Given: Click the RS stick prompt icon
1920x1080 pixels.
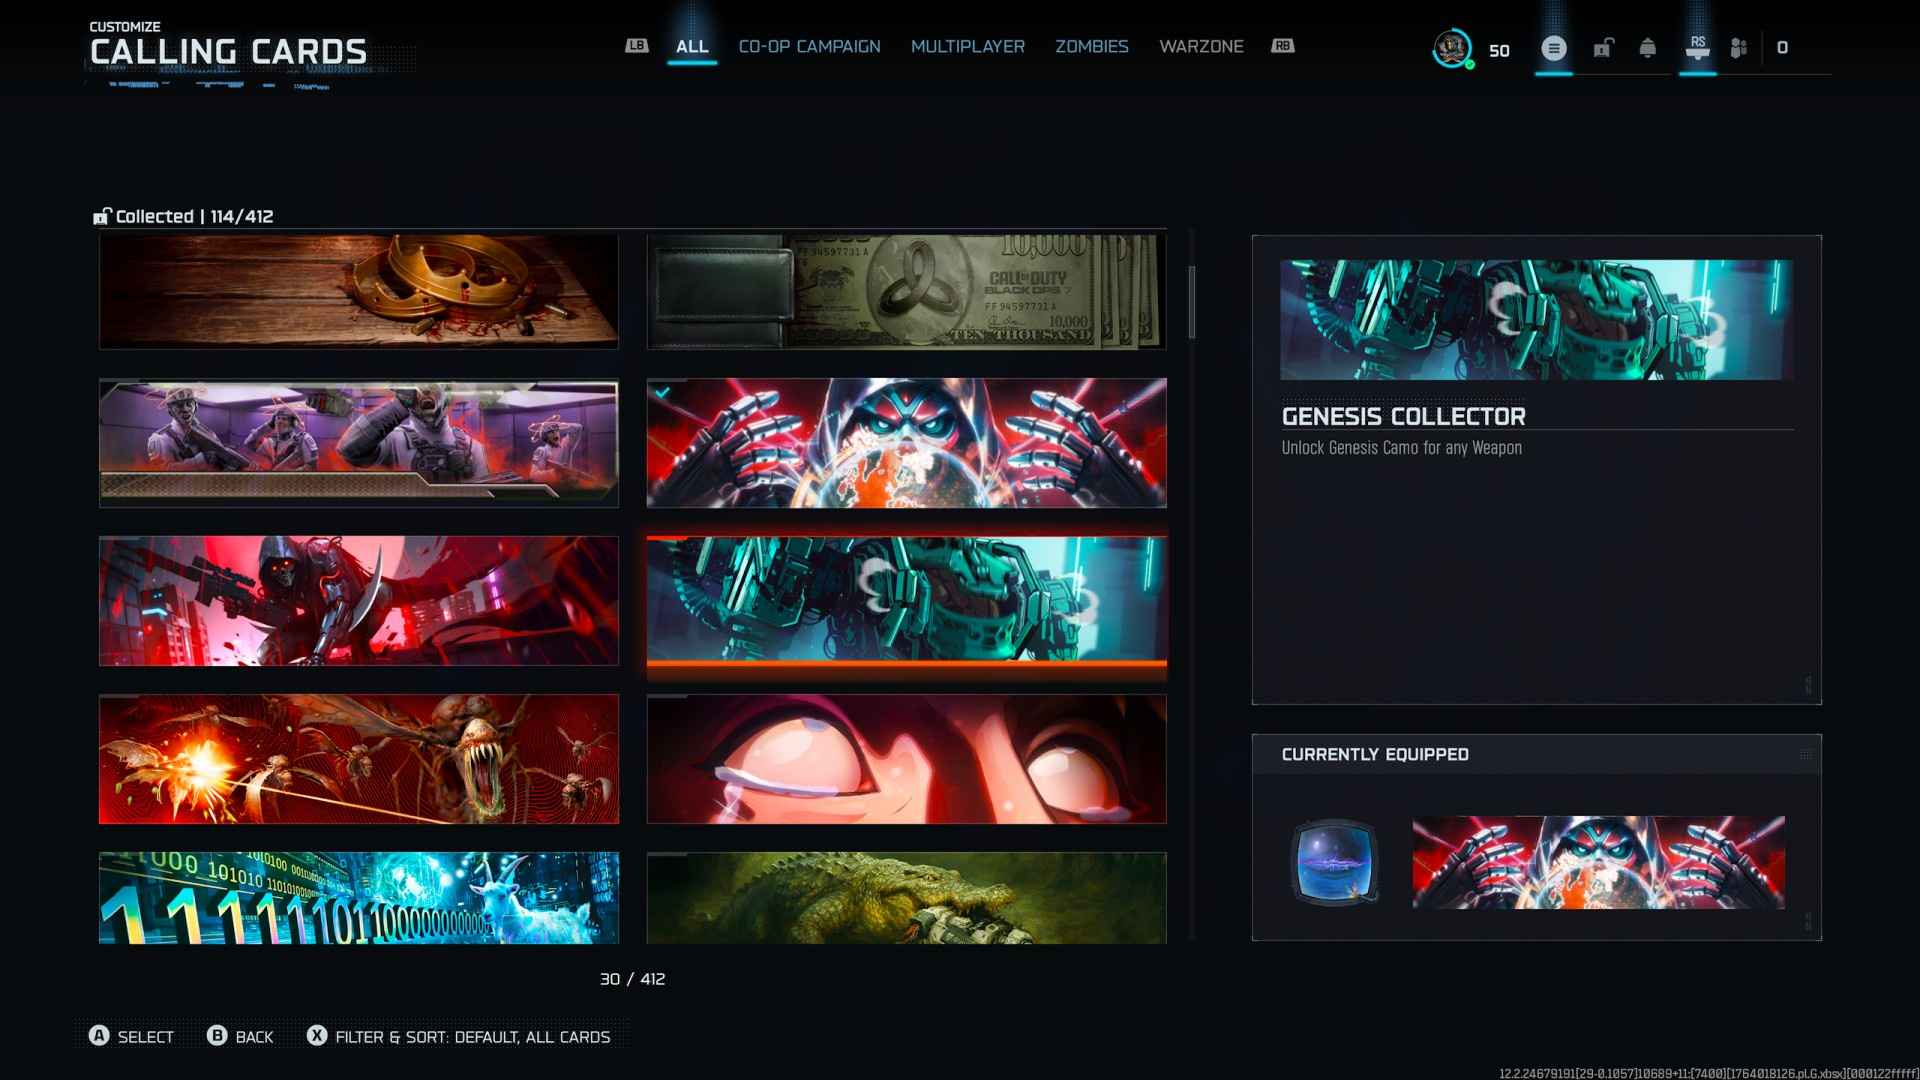Looking at the screenshot, I should [x=1697, y=48].
